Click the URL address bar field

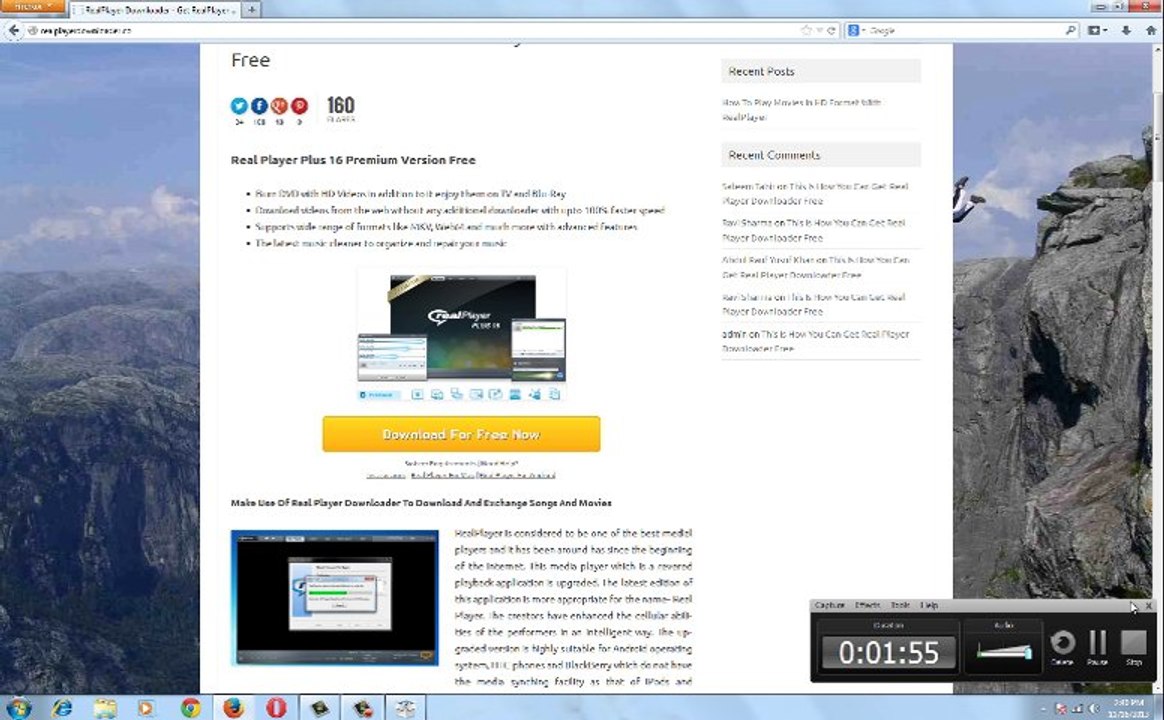pos(416,30)
